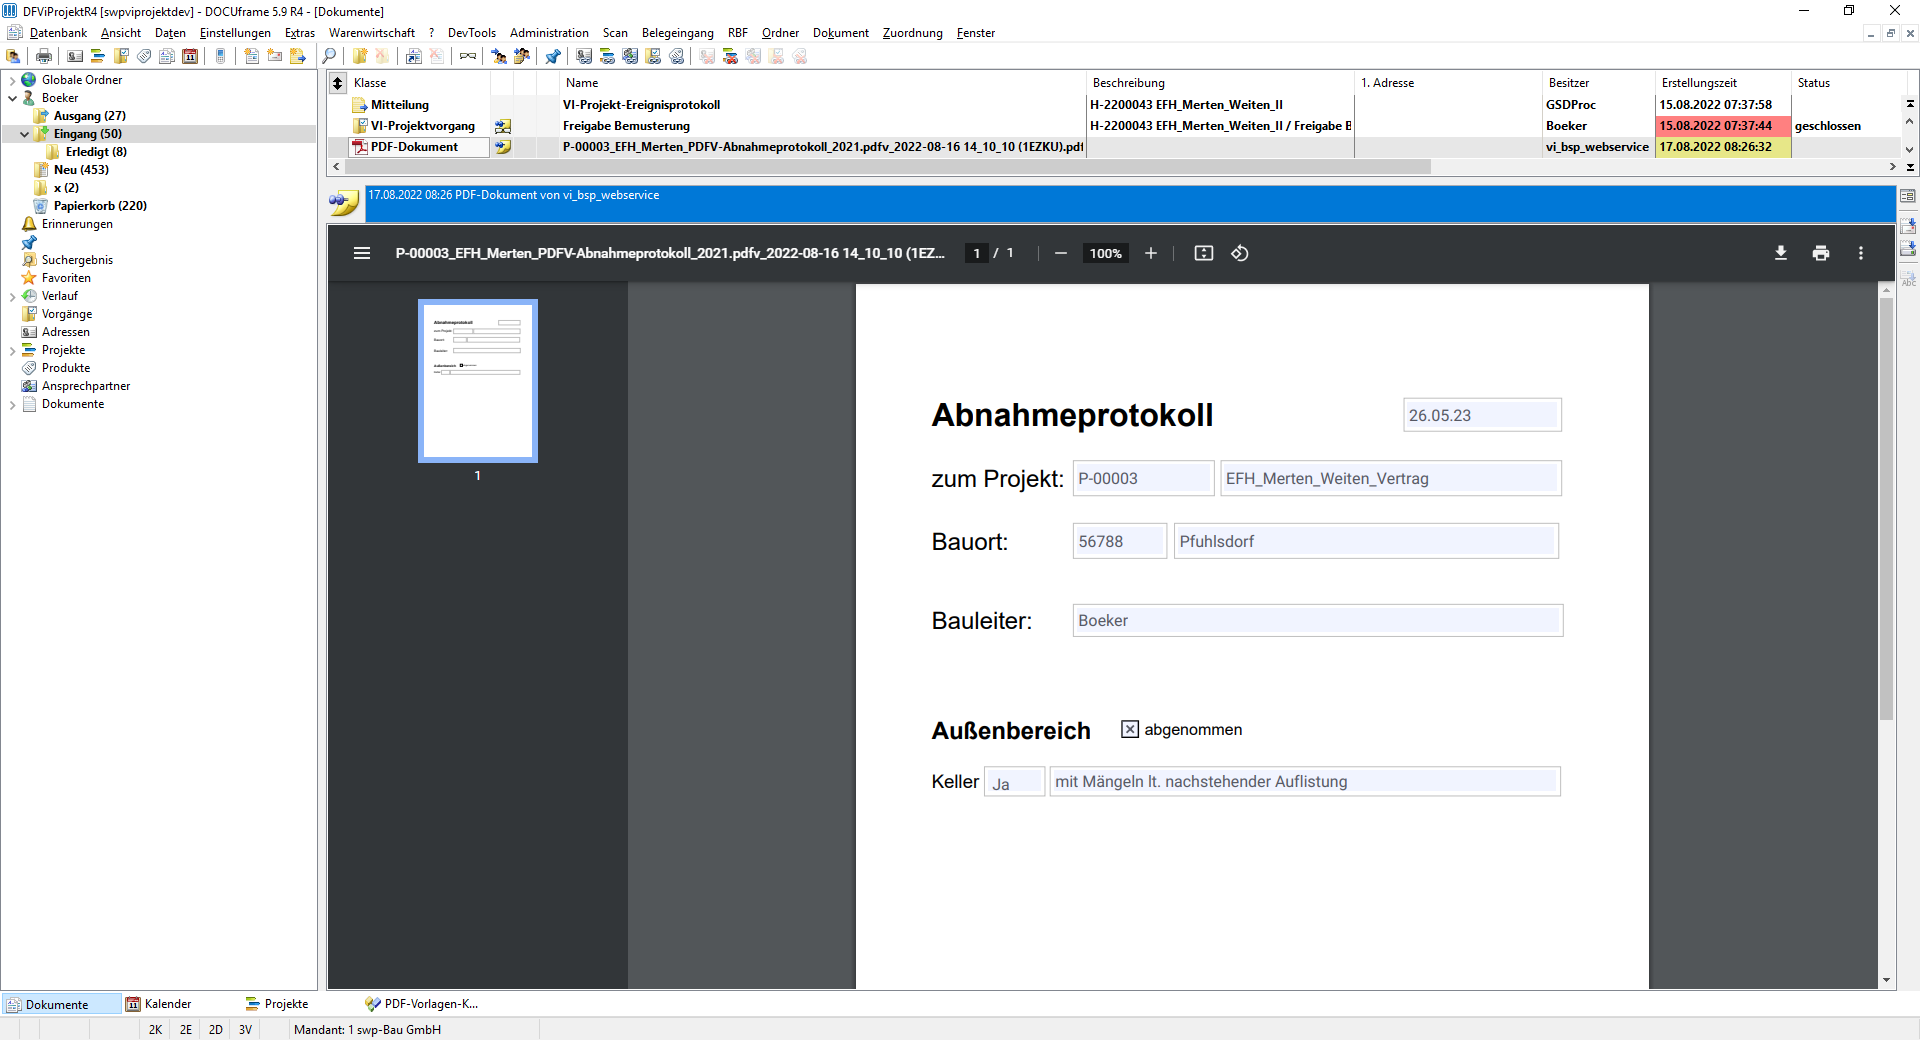Download the PDF document
The width and height of the screenshot is (1920, 1040).
click(x=1781, y=253)
